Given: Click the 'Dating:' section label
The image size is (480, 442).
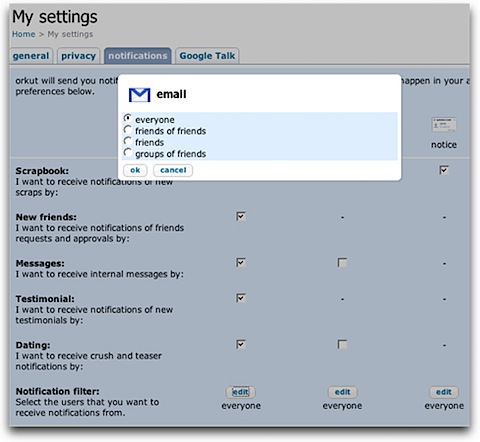Looking at the screenshot, I should pyautogui.click(x=33, y=345).
